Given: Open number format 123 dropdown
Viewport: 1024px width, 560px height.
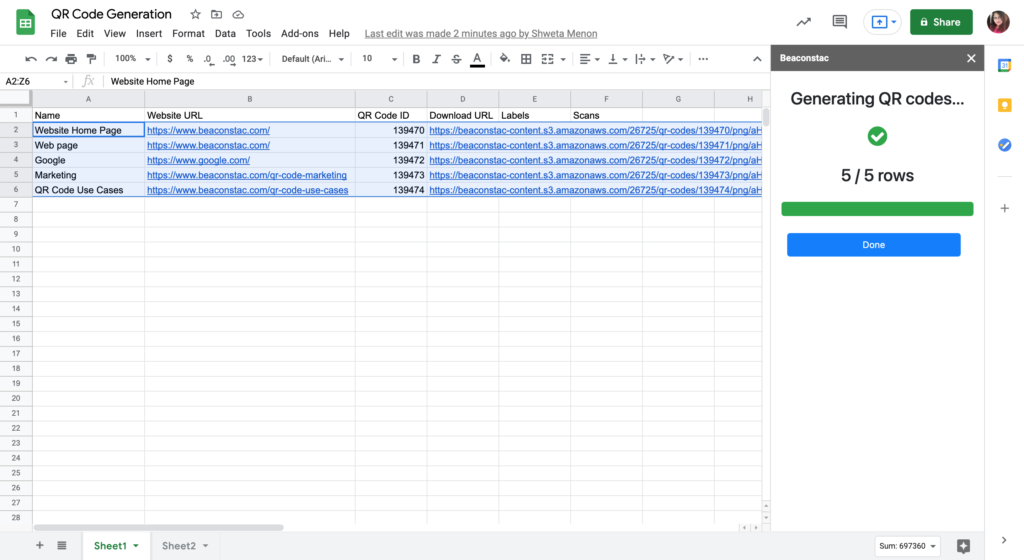Looking at the screenshot, I should tap(252, 59).
